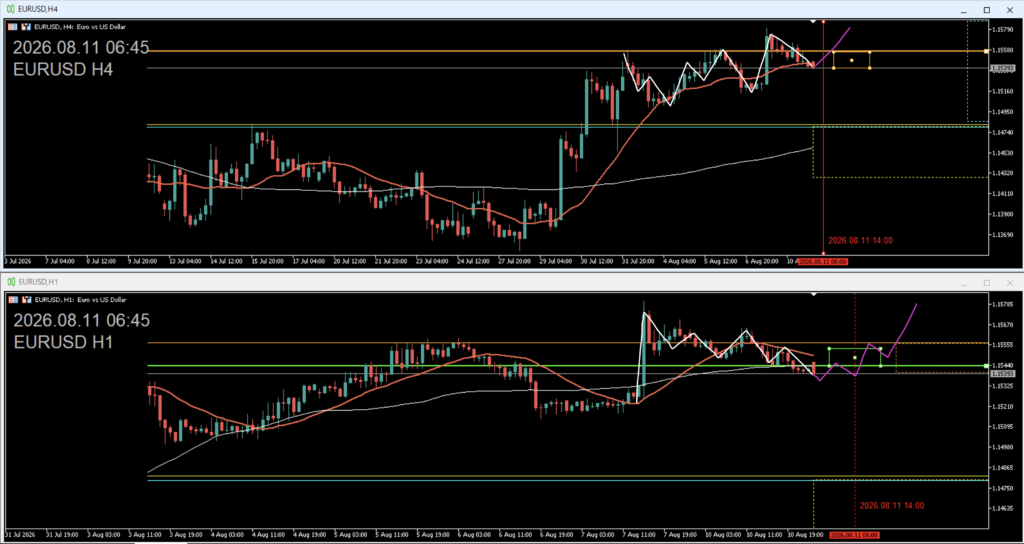Click the green candlestick icon in EURUSD,H1 title bar
Screen dimensions: 1024x544
(x=11, y=282)
